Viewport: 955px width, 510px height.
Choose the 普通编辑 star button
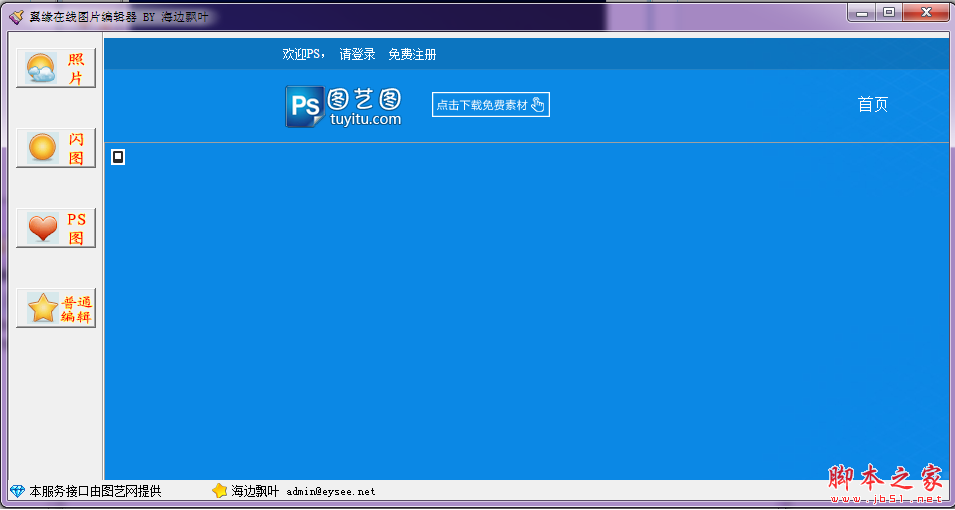[x=56, y=308]
